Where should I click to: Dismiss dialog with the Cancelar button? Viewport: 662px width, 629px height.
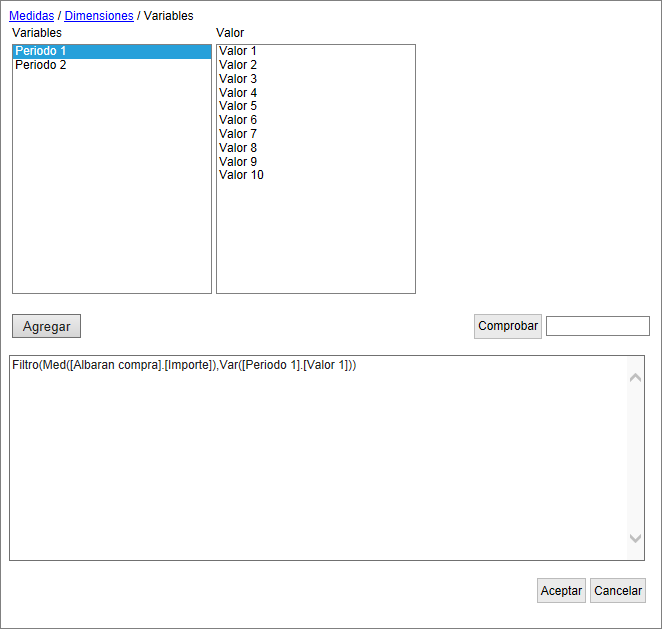pos(618,591)
